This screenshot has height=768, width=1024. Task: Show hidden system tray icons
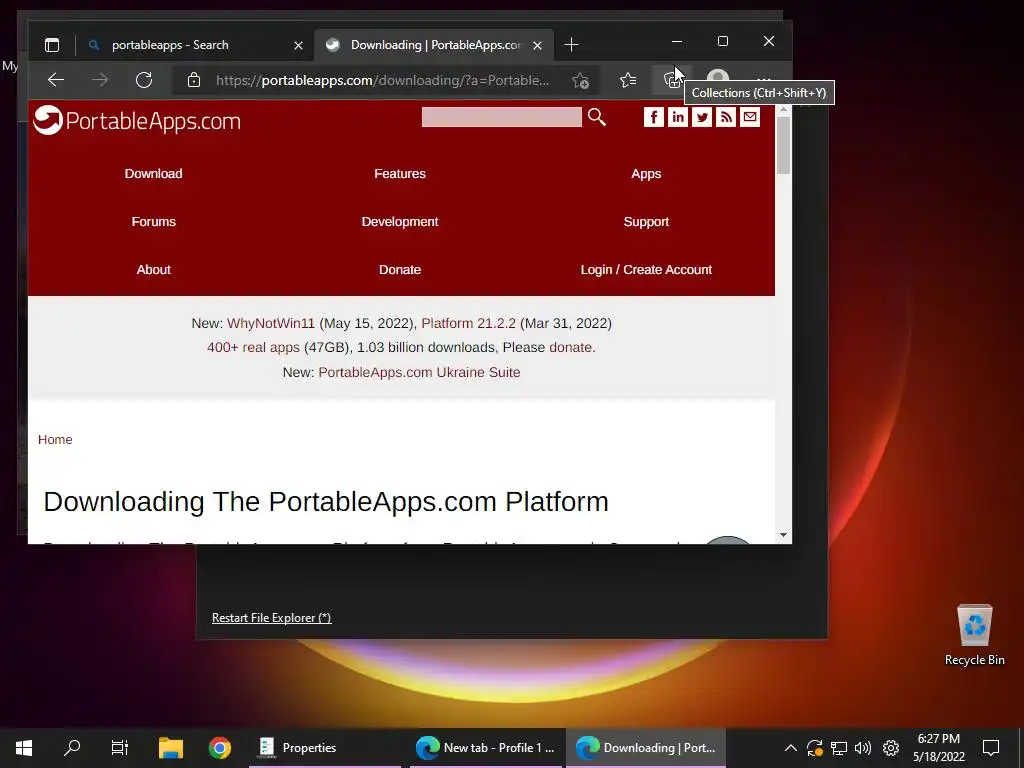(x=790, y=748)
